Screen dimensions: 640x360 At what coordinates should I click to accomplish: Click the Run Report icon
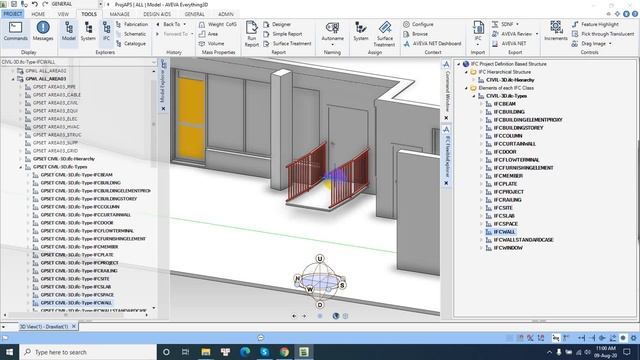(x=251, y=34)
